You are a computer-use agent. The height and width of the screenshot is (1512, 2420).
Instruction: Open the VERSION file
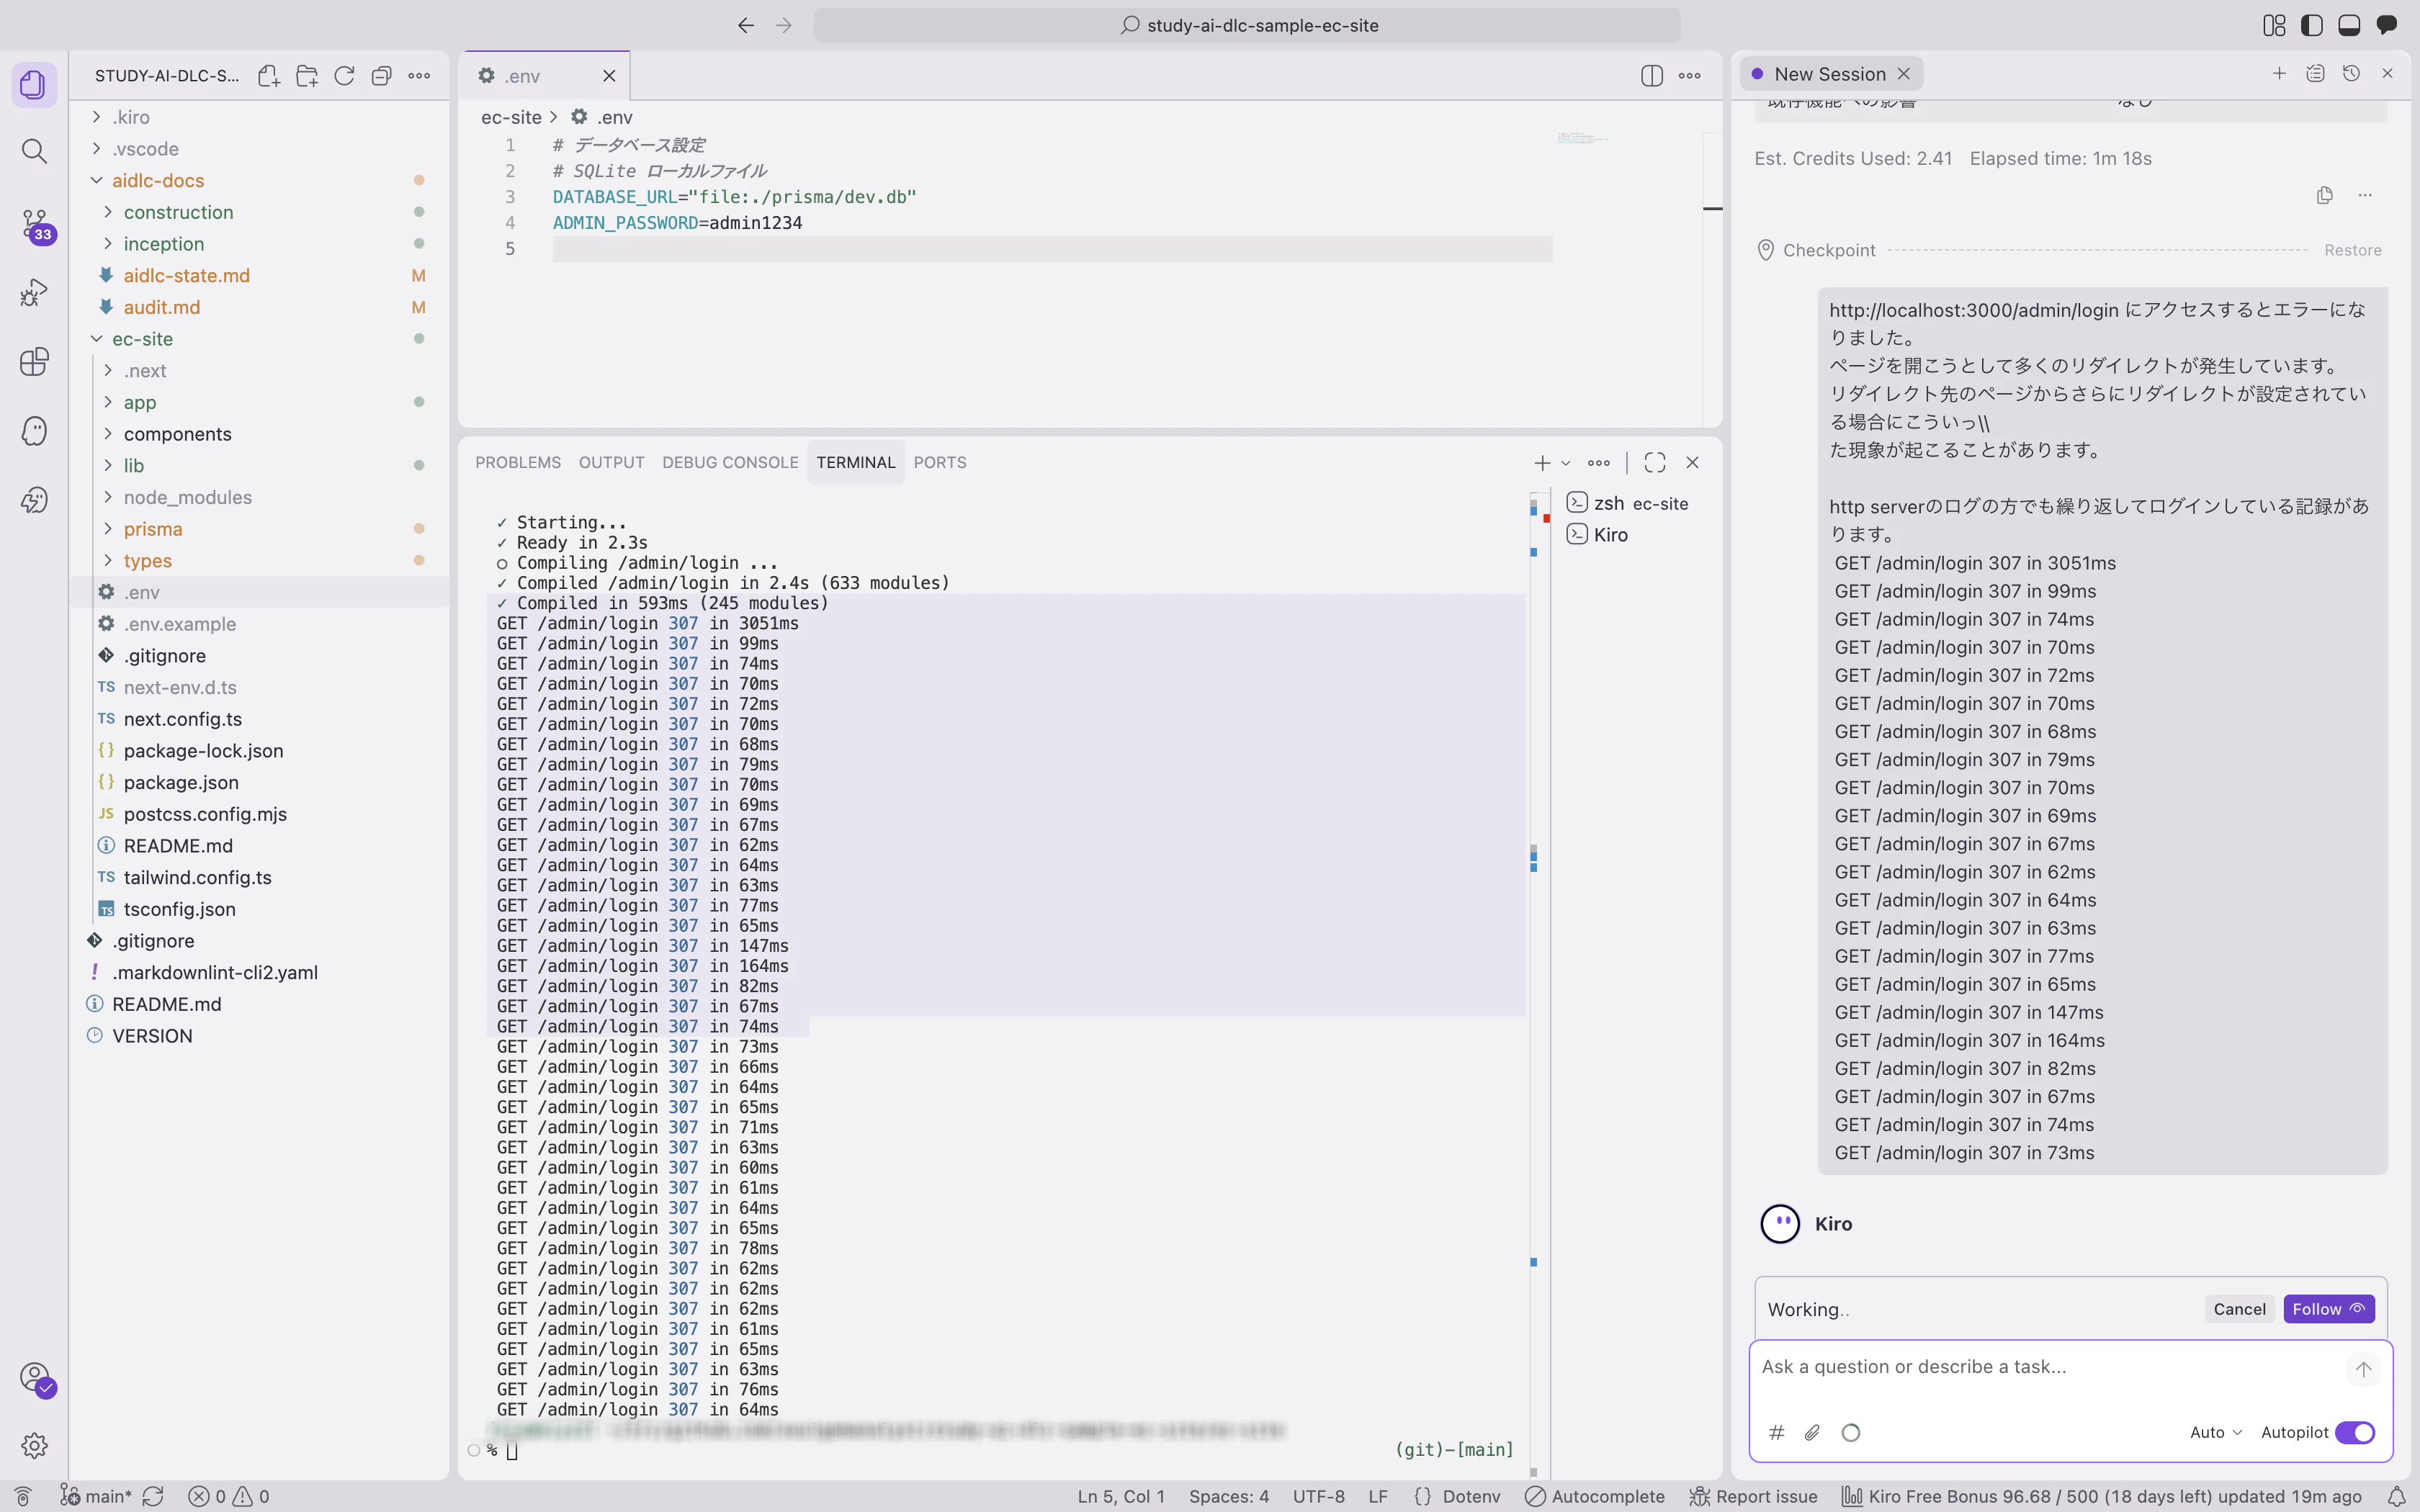tap(152, 1036)
